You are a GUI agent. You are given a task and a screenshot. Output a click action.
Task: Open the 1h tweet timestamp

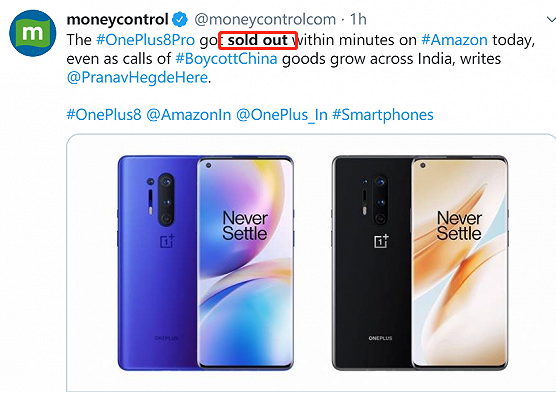(358, 19)
